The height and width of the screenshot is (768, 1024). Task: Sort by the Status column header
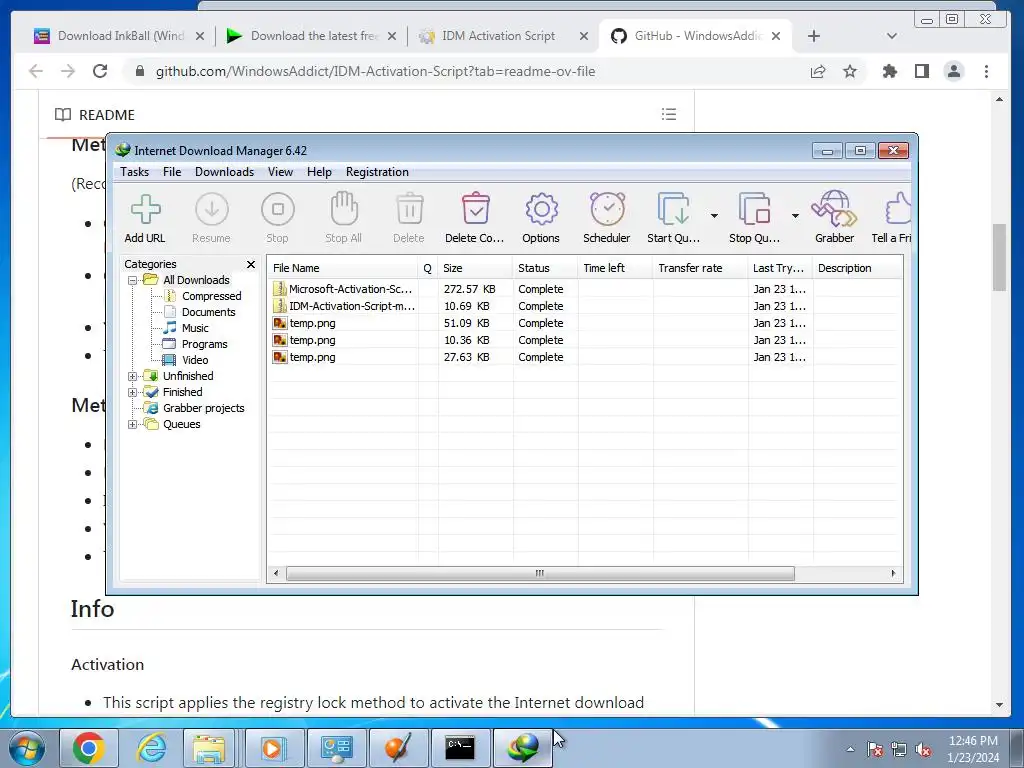point(545,268)
